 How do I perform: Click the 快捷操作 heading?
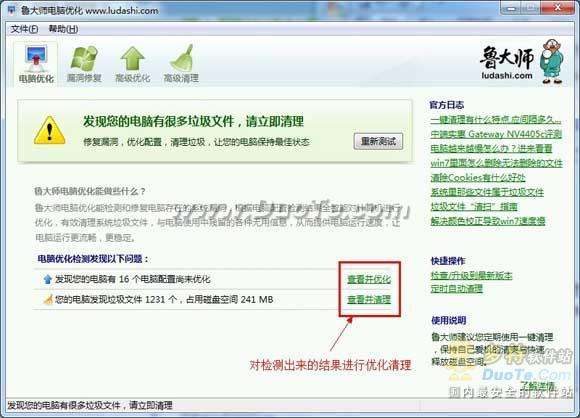tap(448, 261)
